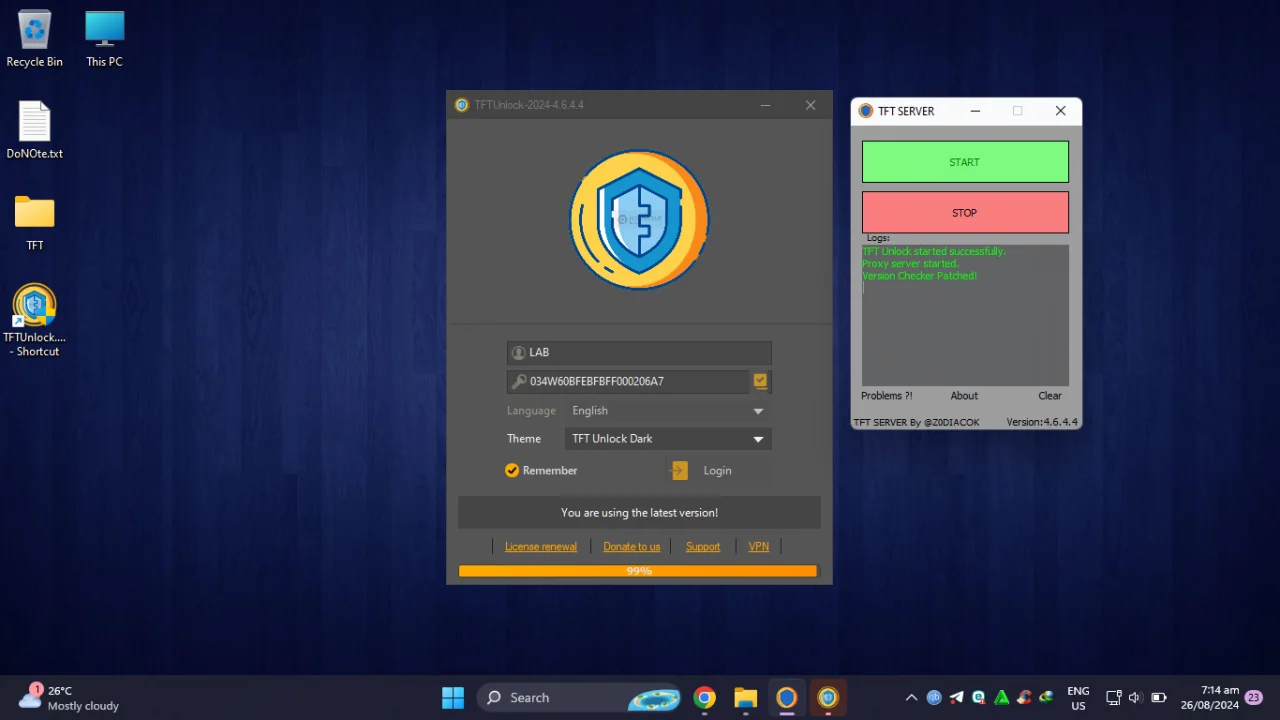Image resolution: width=1280 pixels, height=720 pixels.
Task: Click the key icon in password field
Action: [x=518, y=381]
